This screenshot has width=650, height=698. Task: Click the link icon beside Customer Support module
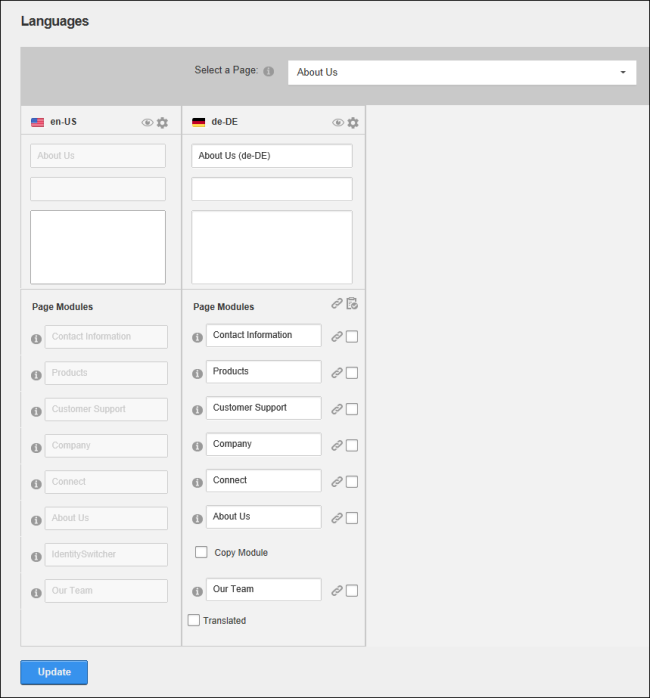click(337, 409)
